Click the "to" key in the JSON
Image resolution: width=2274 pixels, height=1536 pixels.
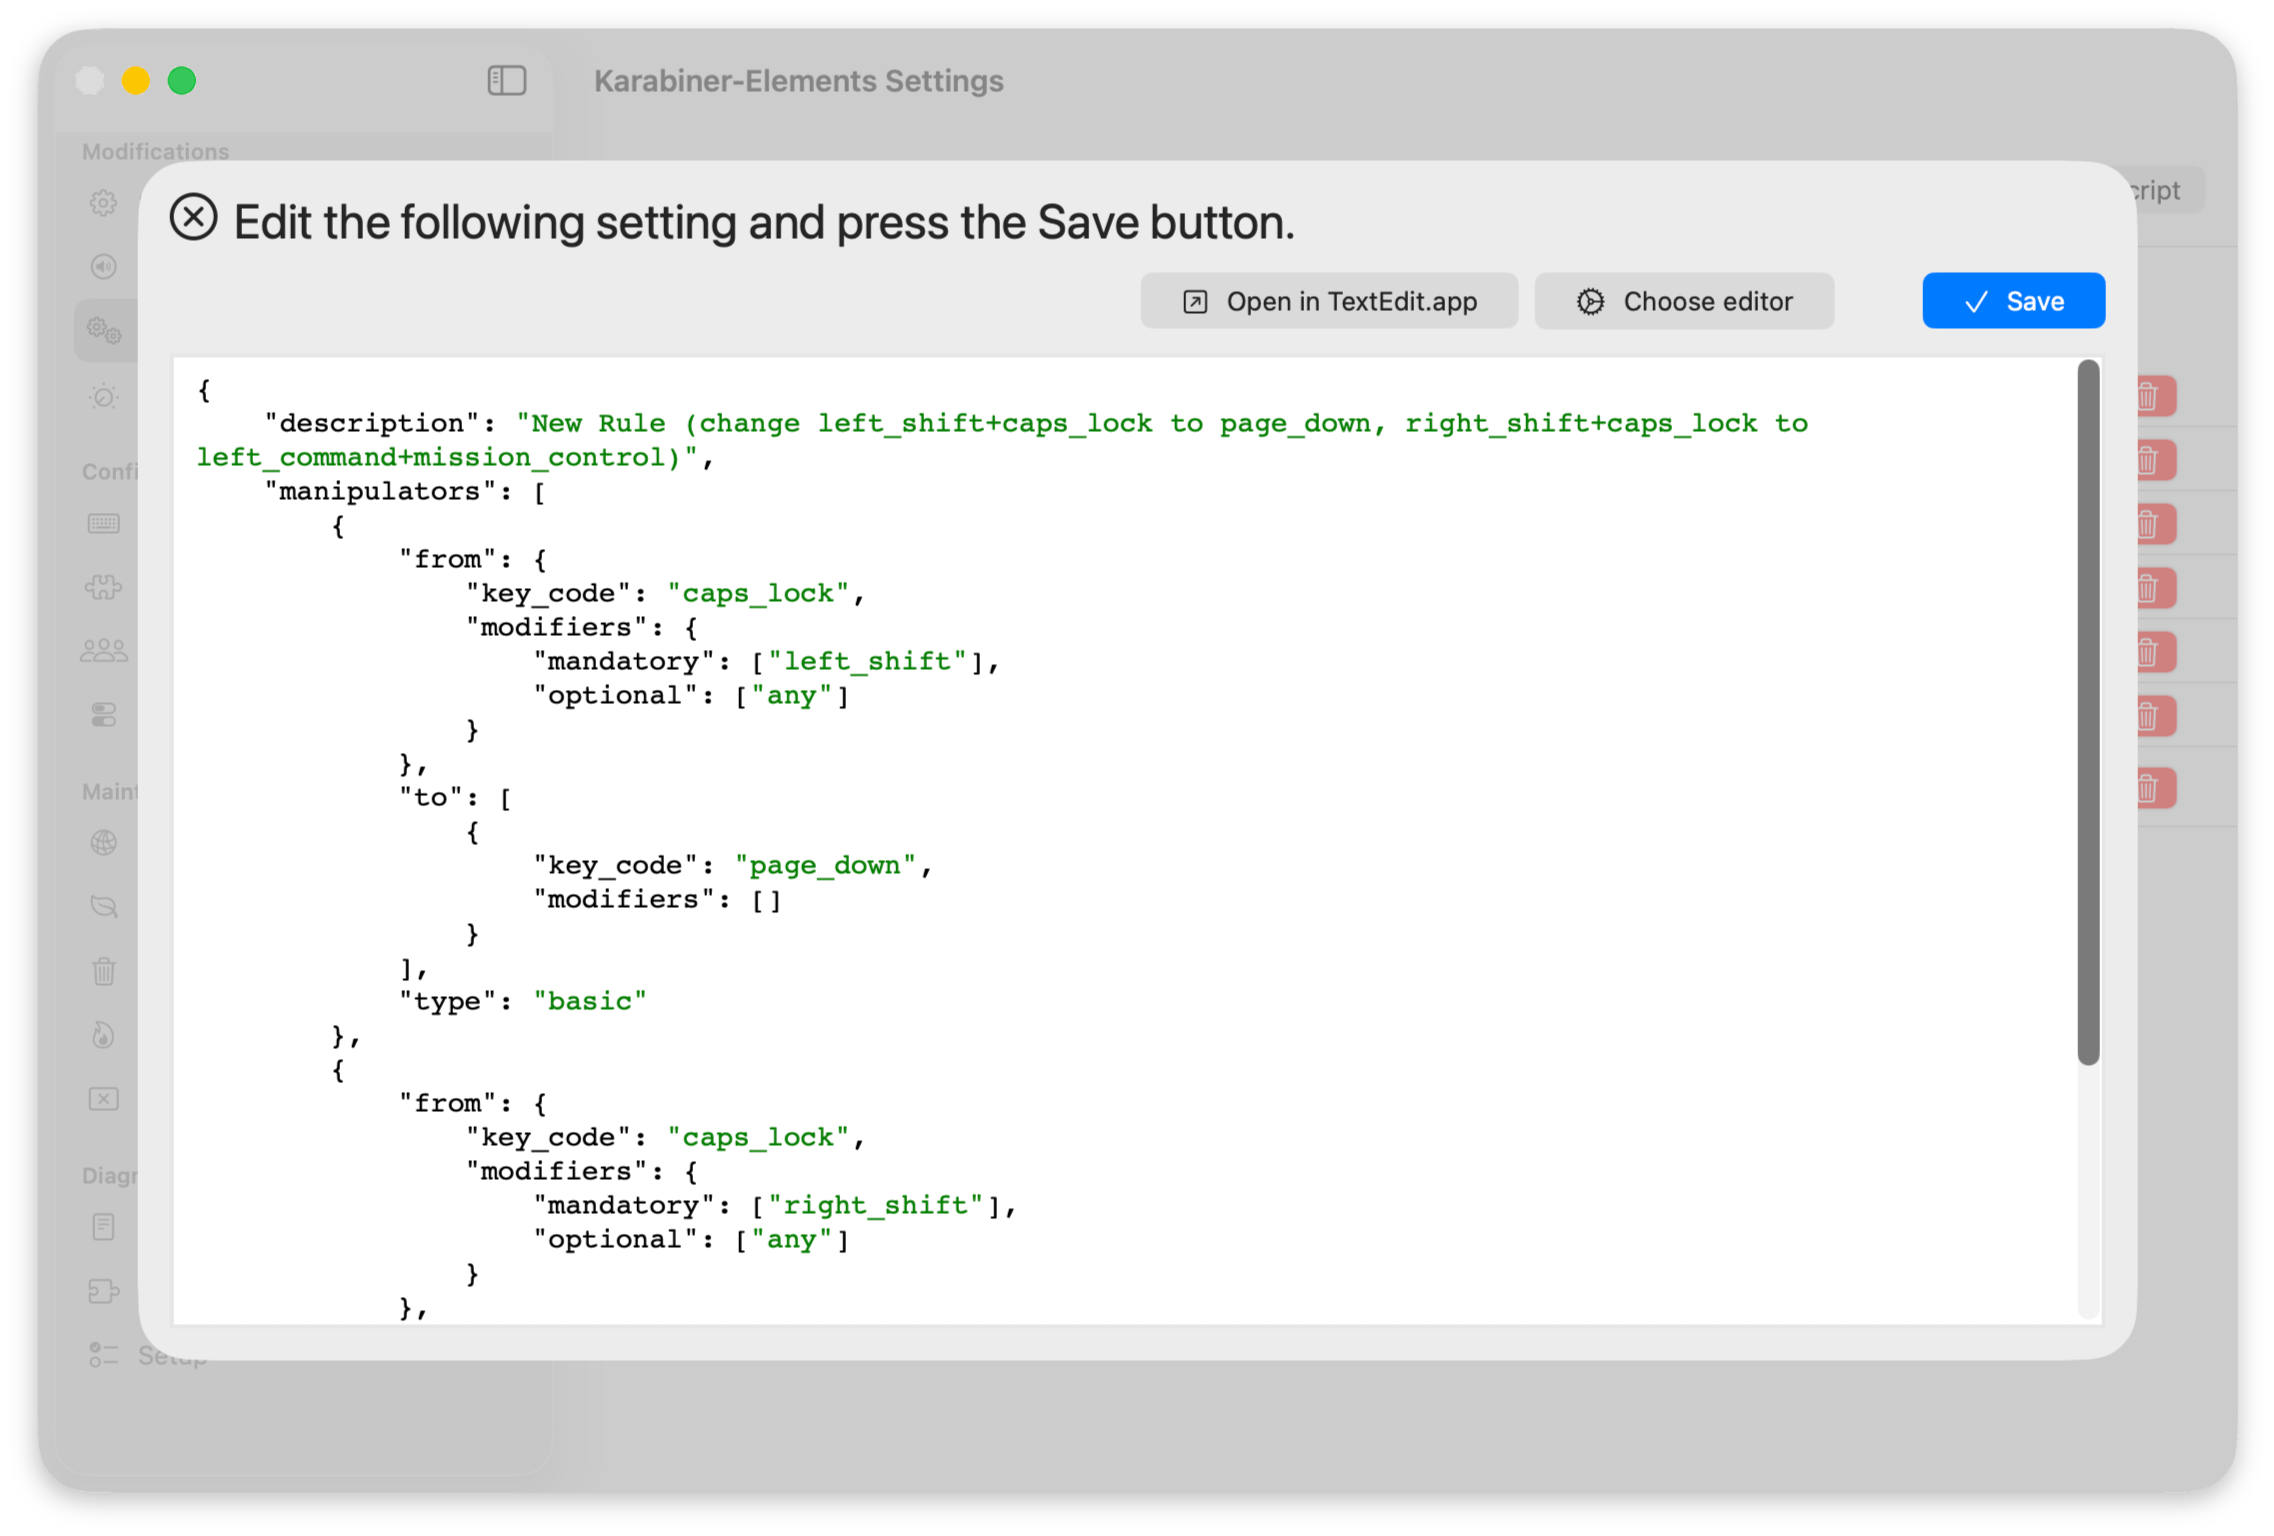[430, 797]
